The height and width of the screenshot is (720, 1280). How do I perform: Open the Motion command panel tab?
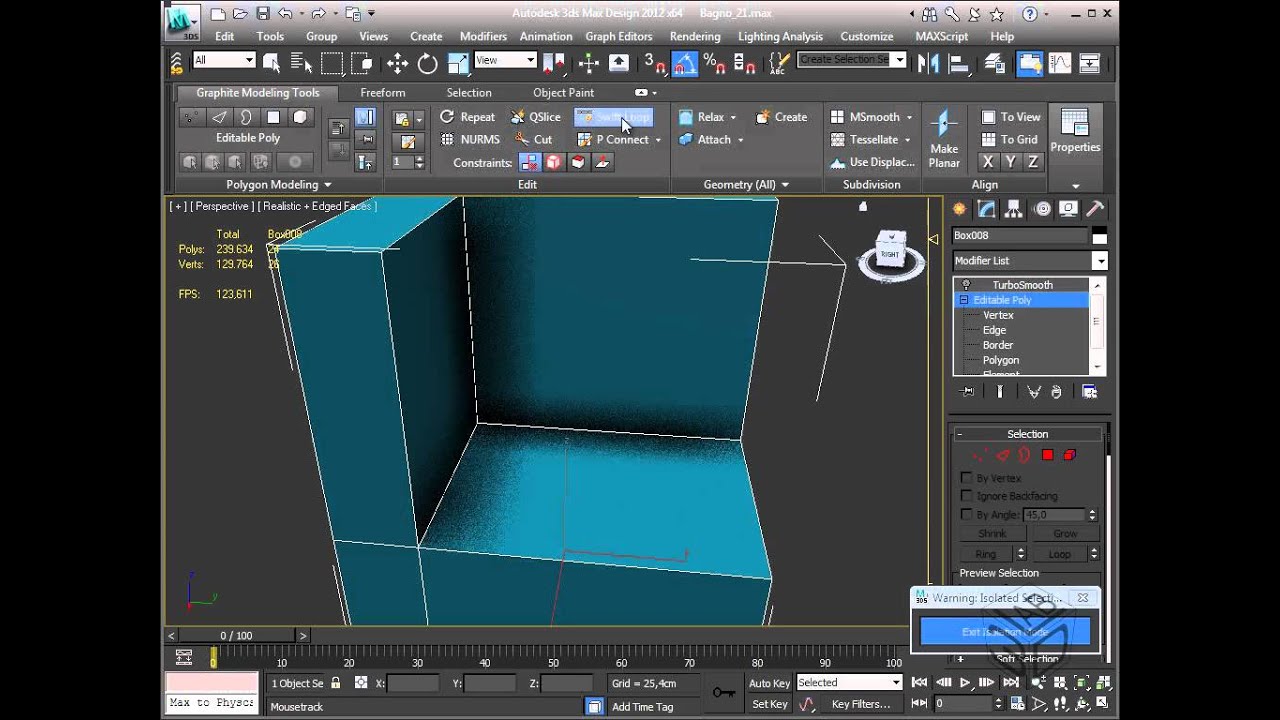tap(1042, 209)
